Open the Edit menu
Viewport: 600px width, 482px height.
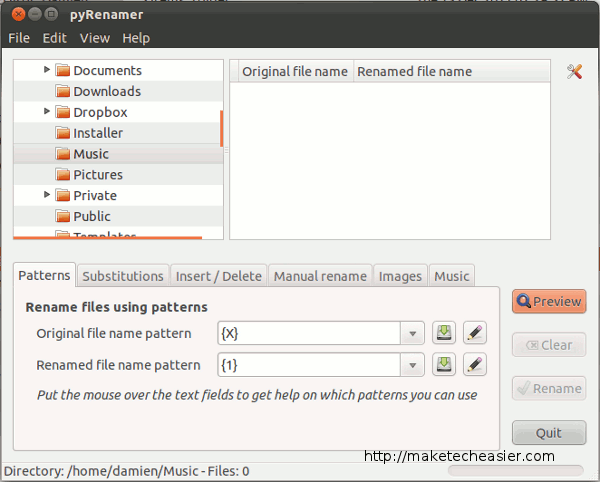tap(55, 38)
